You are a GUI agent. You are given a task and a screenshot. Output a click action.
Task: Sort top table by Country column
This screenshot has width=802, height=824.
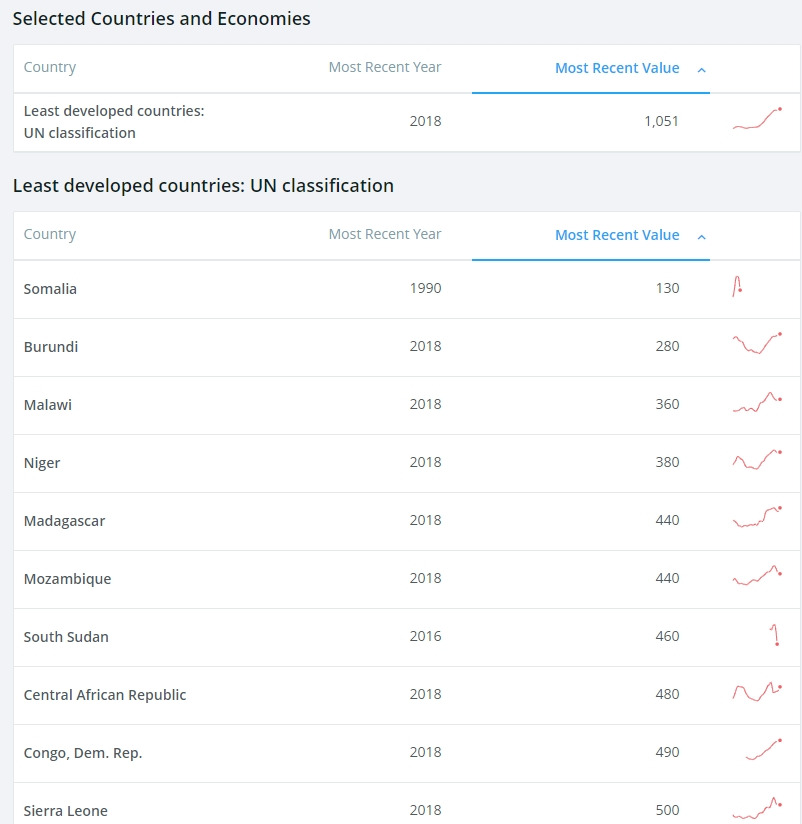click(x=50, y=67)
